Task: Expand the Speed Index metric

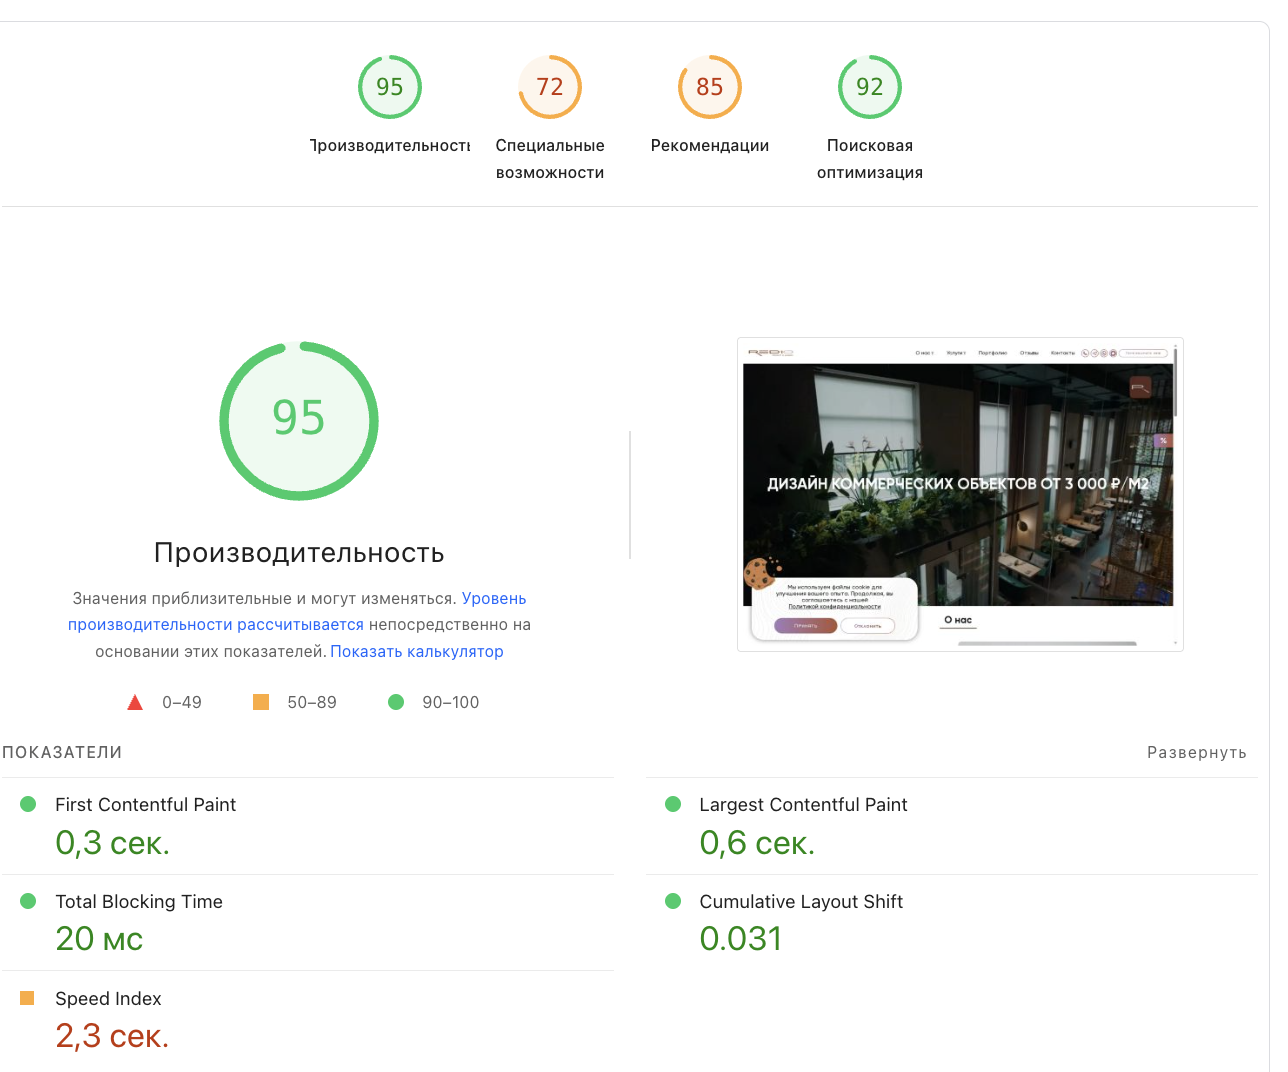Action: pyautogui.click(x=308, y=1020)
